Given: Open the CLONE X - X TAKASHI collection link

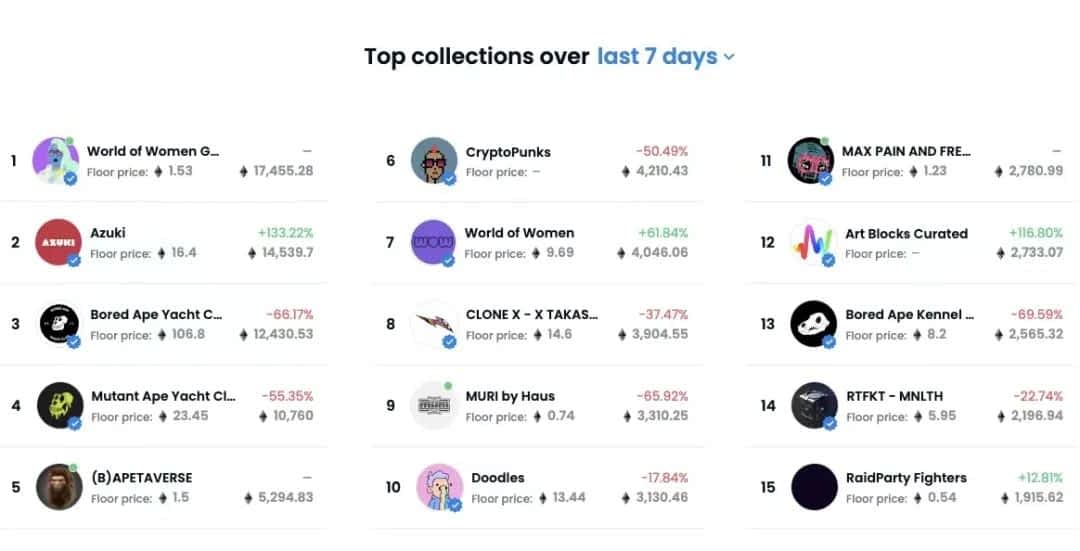Looking at the screenshot, I should pyautogui.click(x=531, y=315).
